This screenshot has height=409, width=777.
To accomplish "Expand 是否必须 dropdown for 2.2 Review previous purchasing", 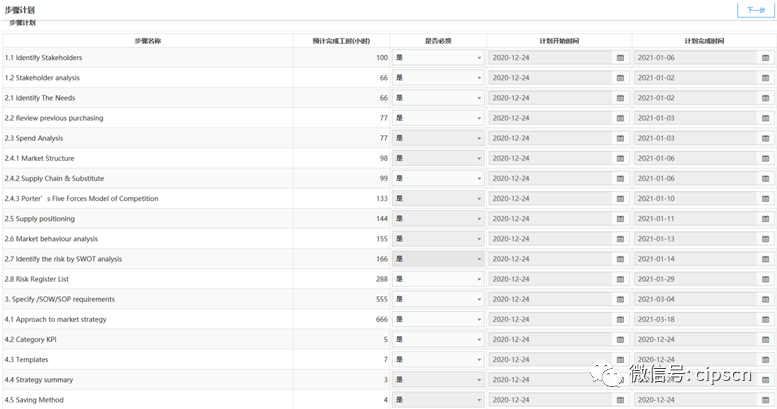I will [438, 118].
